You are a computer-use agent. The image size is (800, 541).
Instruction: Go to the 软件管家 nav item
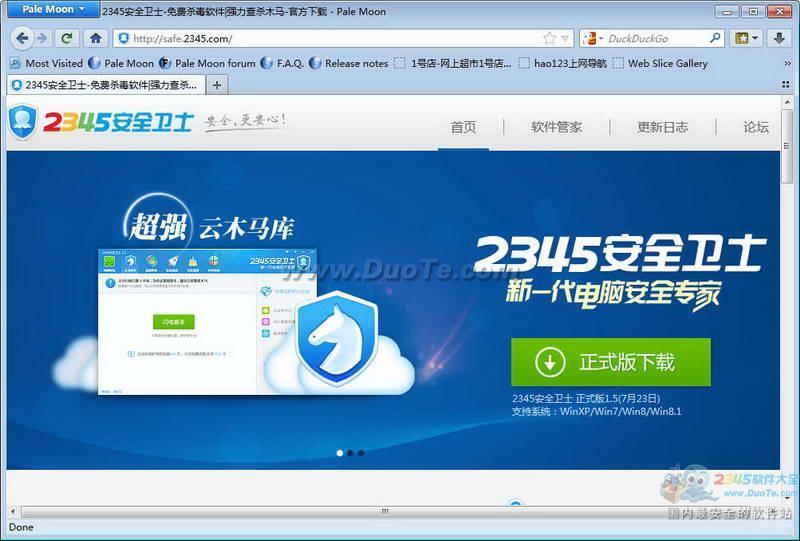(556, 127)
